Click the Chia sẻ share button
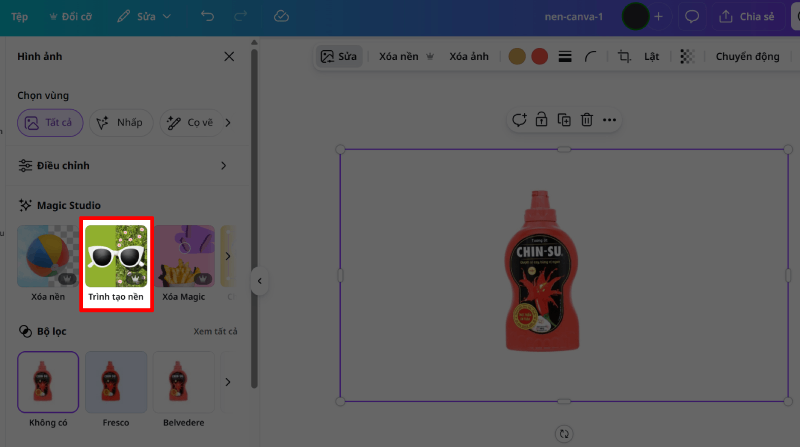800x447 pixels. (x=746, y=17)
